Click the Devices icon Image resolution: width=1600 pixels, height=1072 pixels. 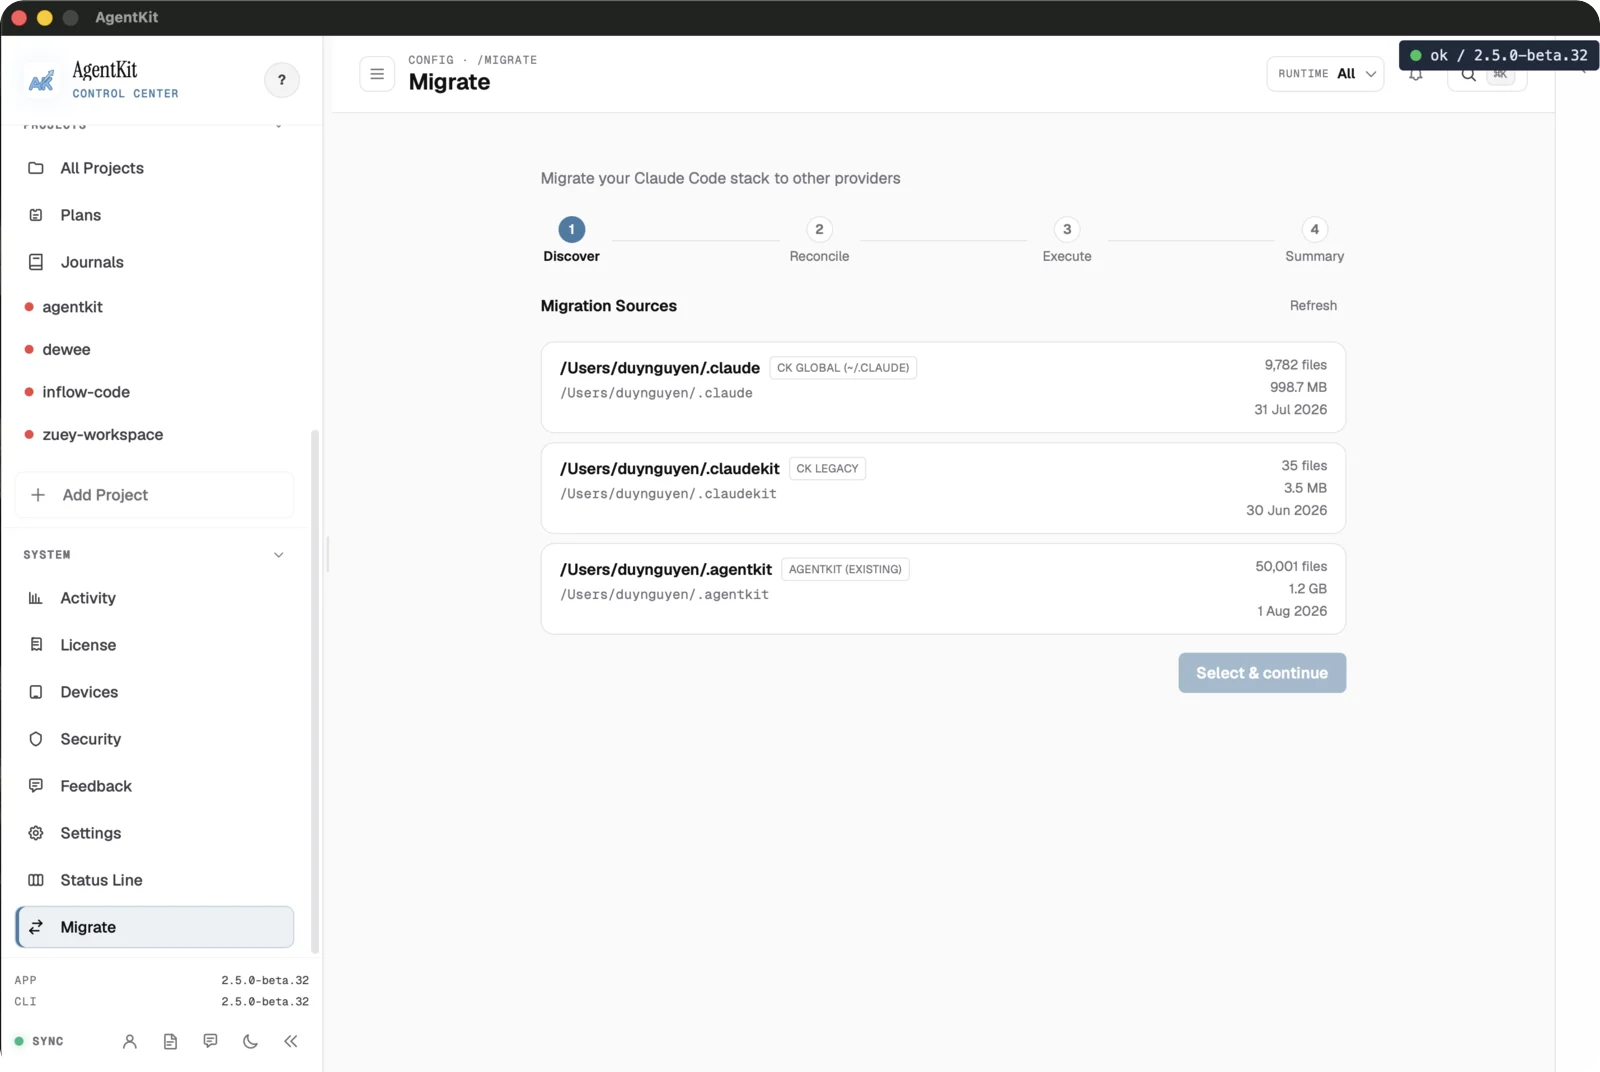(x=36, y=692)
